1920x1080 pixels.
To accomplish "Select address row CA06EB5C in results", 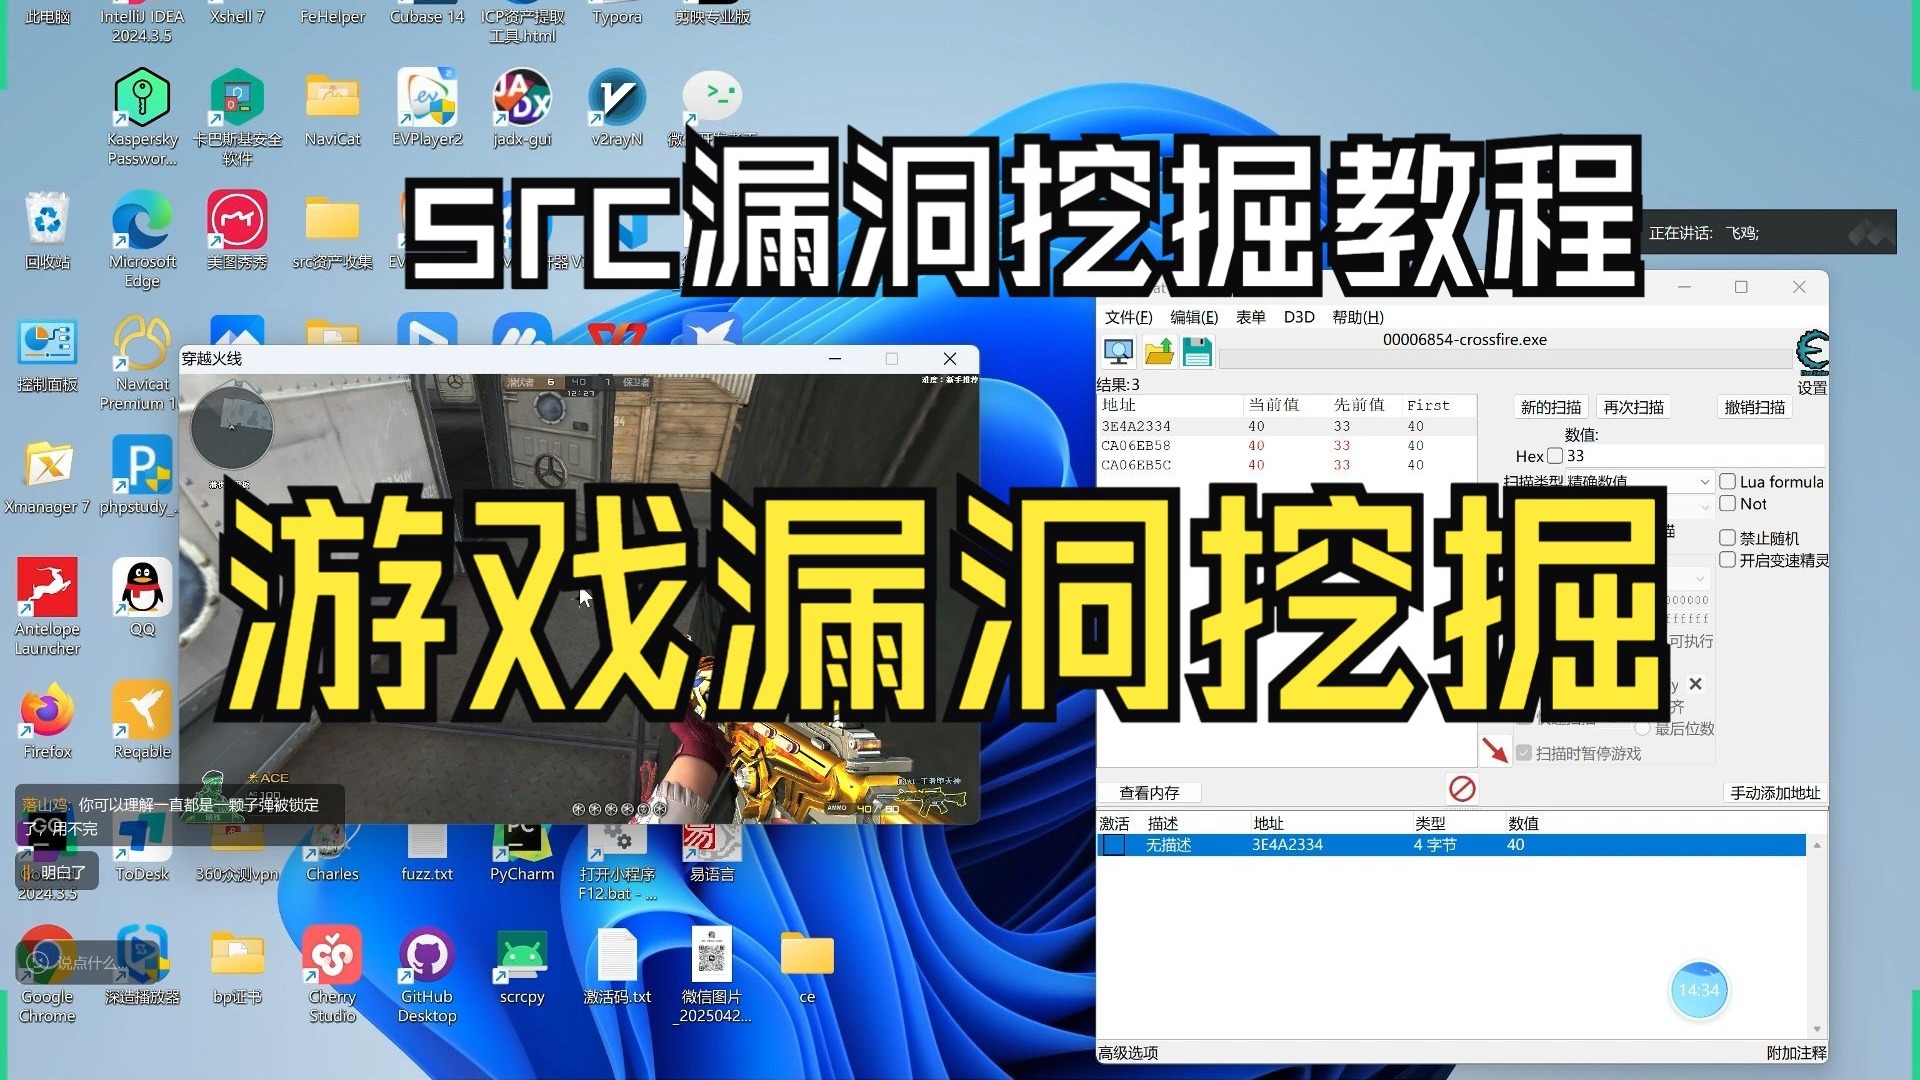I will 1287,465.
